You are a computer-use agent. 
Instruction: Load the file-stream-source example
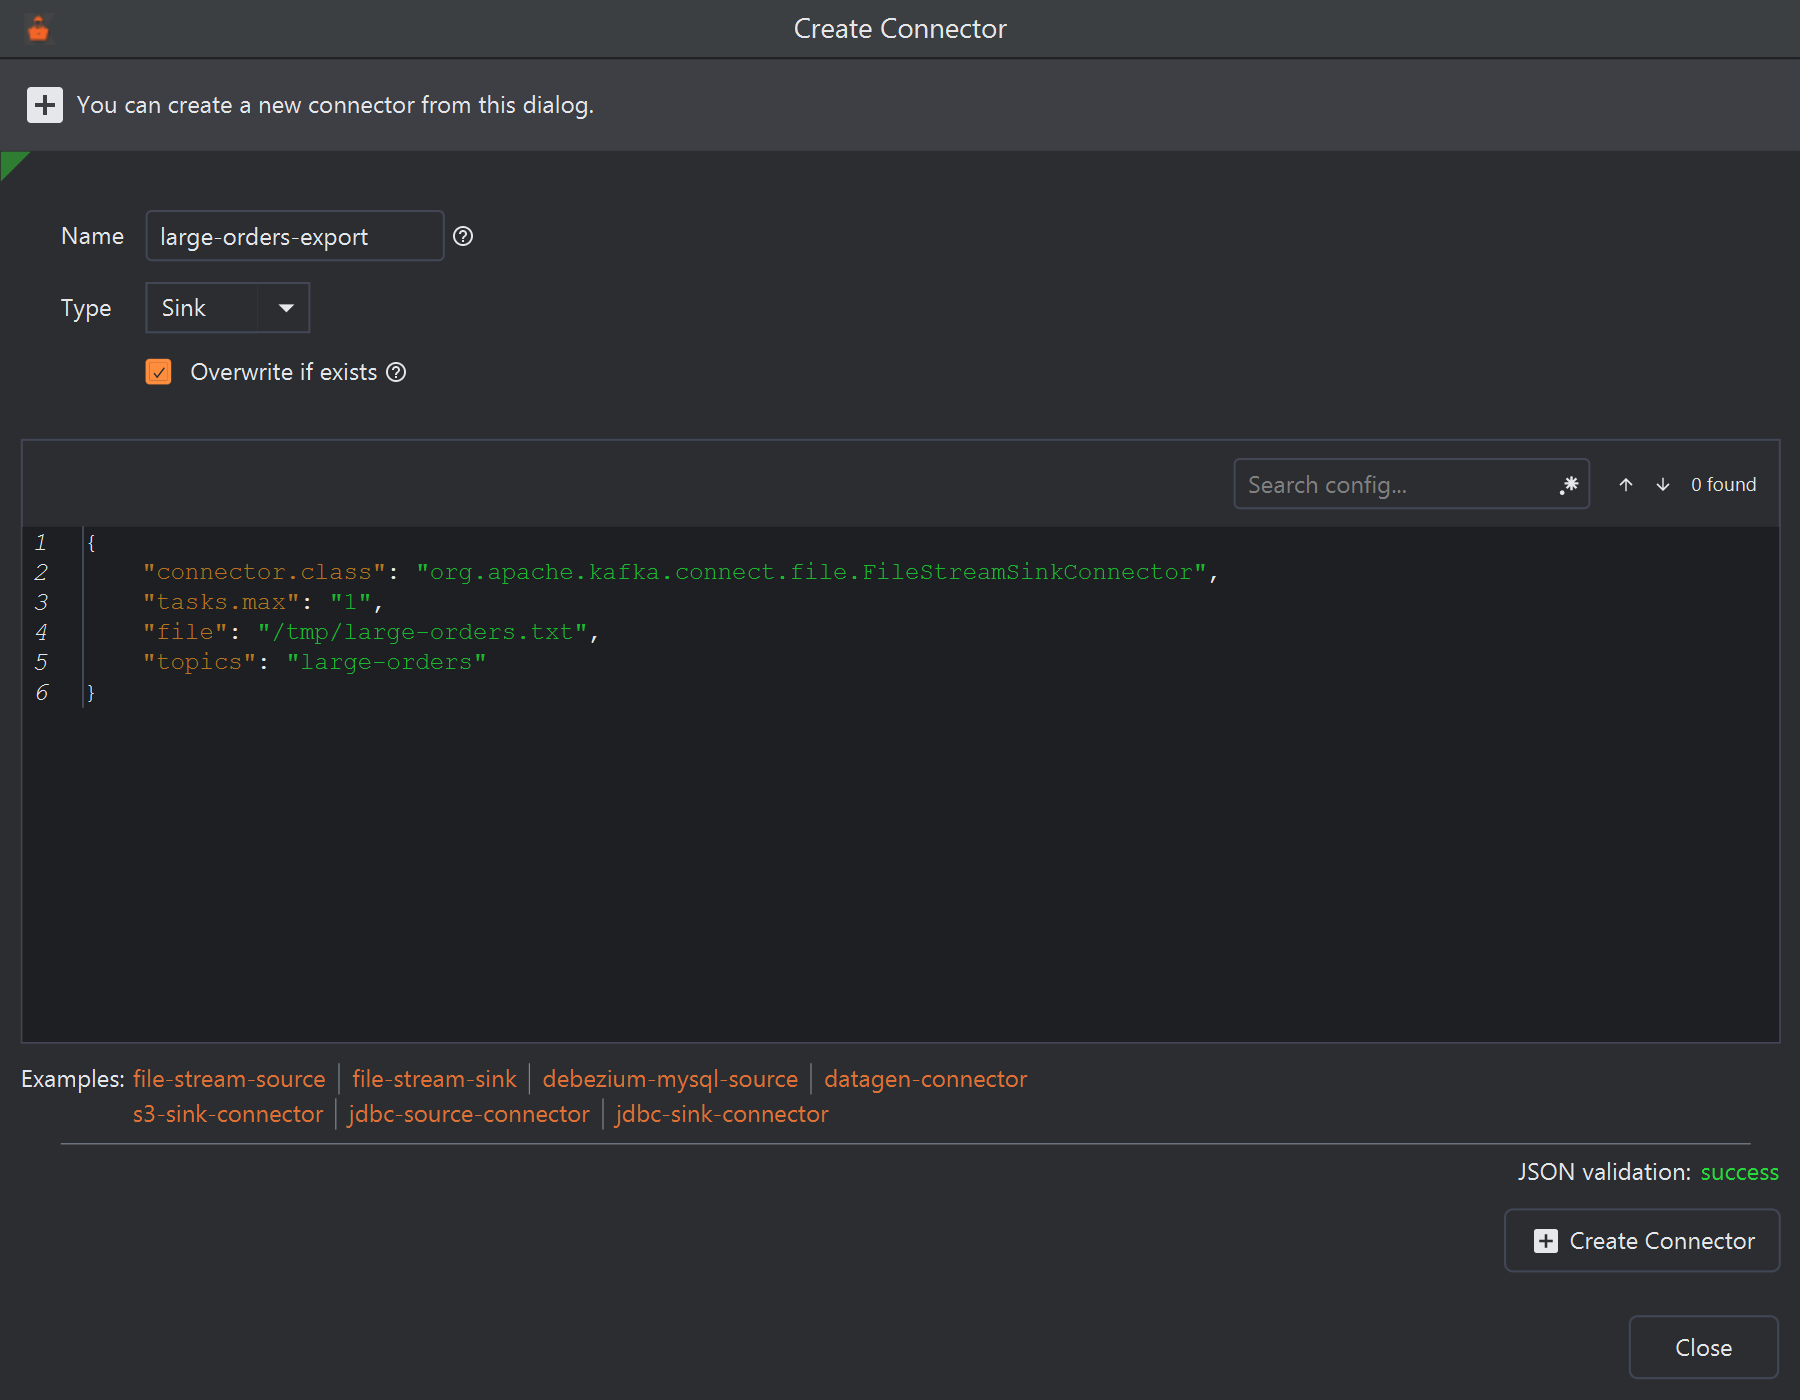point(229,1079)
